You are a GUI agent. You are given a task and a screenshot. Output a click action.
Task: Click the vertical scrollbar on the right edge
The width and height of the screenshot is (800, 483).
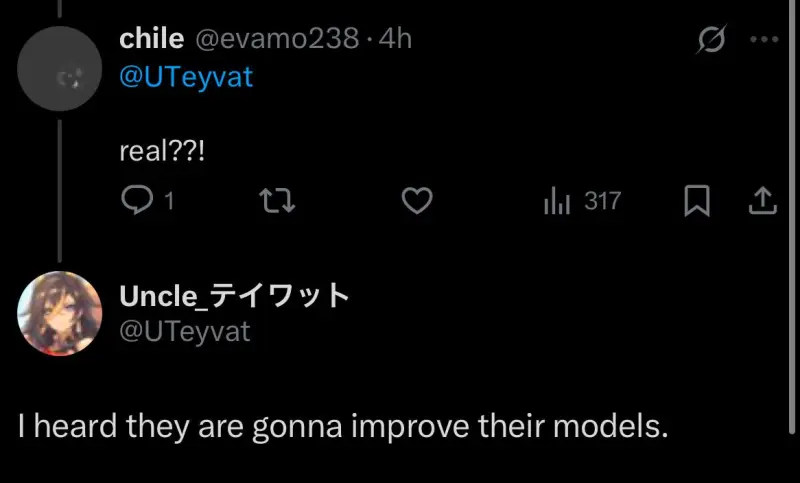click(x=793, y=240)
